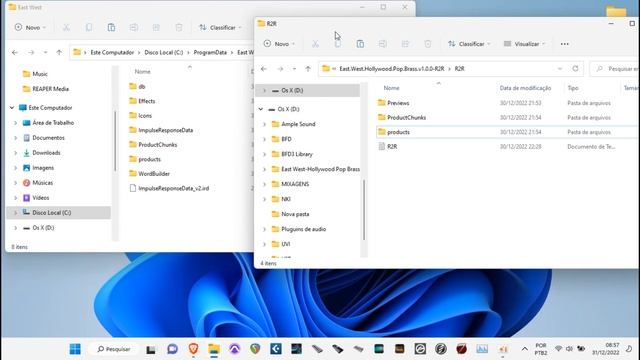Click the Pesquisar search field in R2R window

615,69
